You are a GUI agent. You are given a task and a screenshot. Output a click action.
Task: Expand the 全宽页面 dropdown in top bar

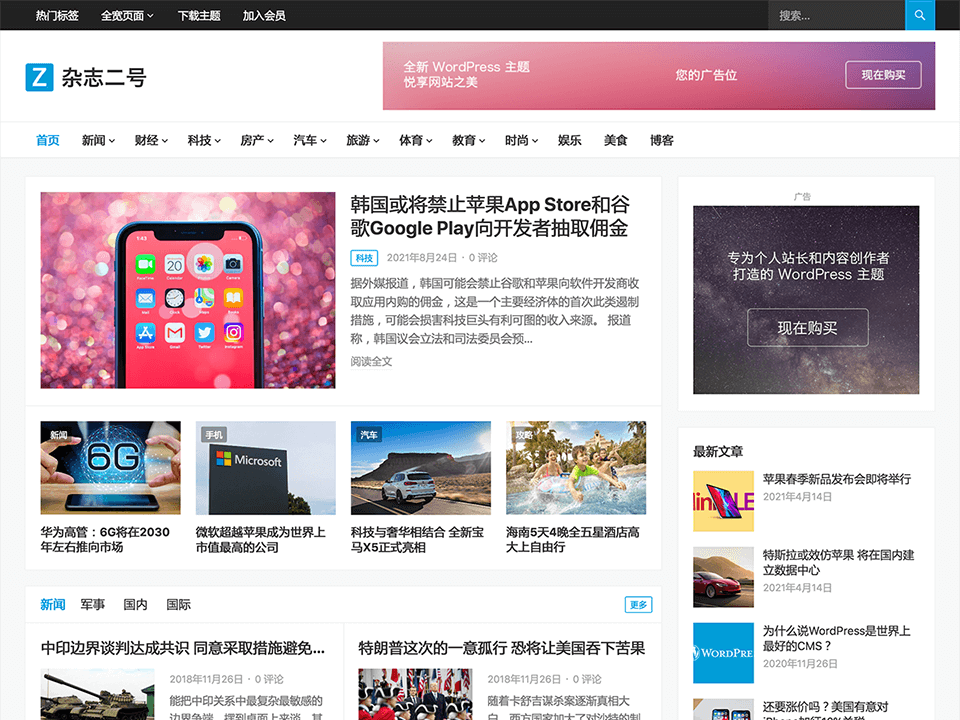point(127,16)
